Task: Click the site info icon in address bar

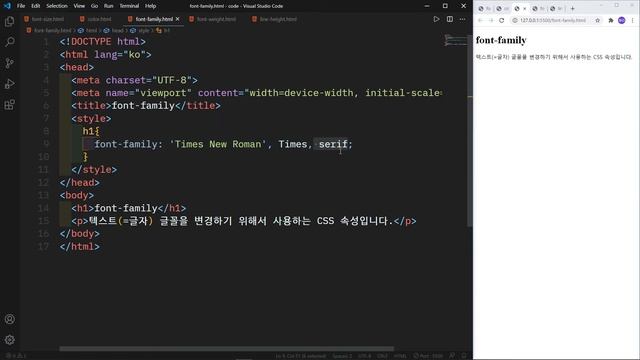Action: [x=515, y=20]
